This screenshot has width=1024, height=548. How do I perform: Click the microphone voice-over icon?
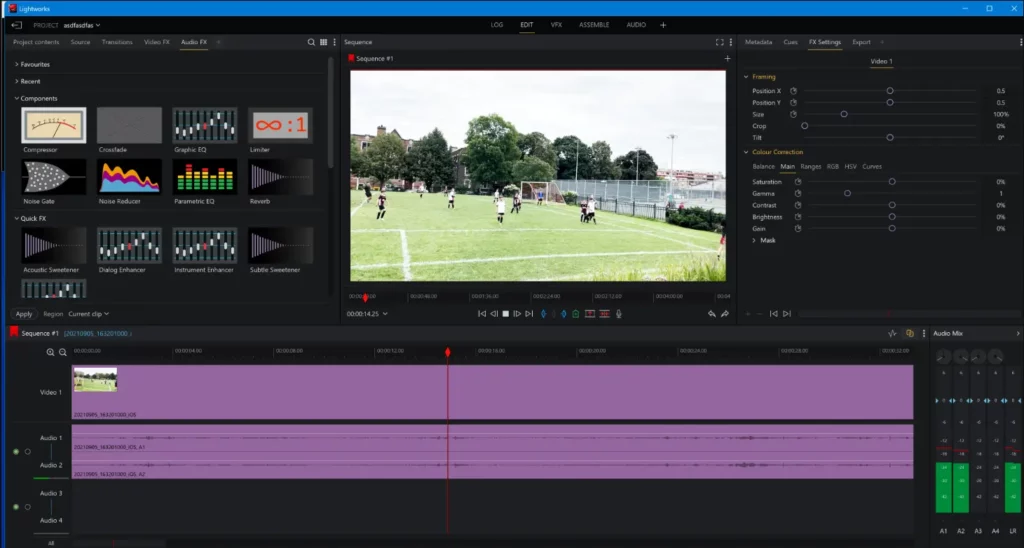point(619,314)
